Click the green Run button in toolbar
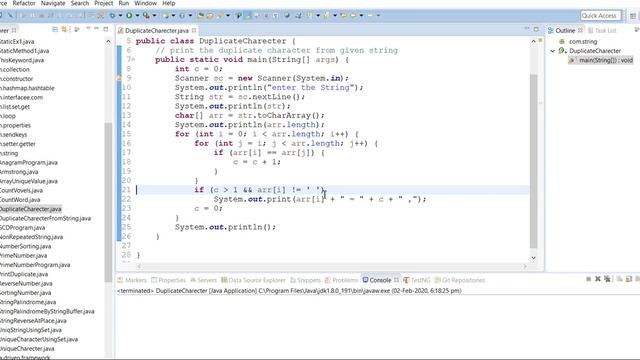 129,16
